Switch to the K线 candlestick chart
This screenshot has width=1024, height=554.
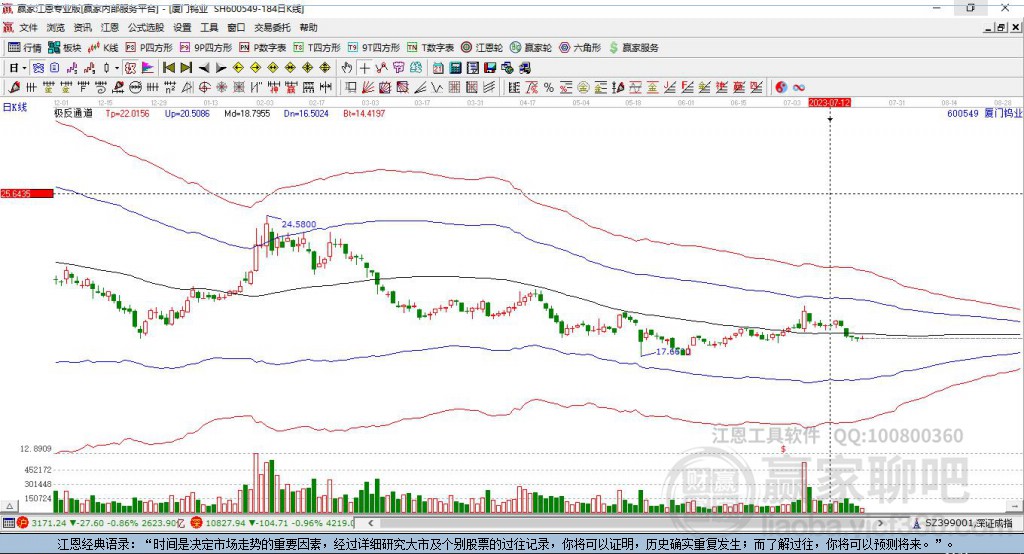tap(103, 48)
